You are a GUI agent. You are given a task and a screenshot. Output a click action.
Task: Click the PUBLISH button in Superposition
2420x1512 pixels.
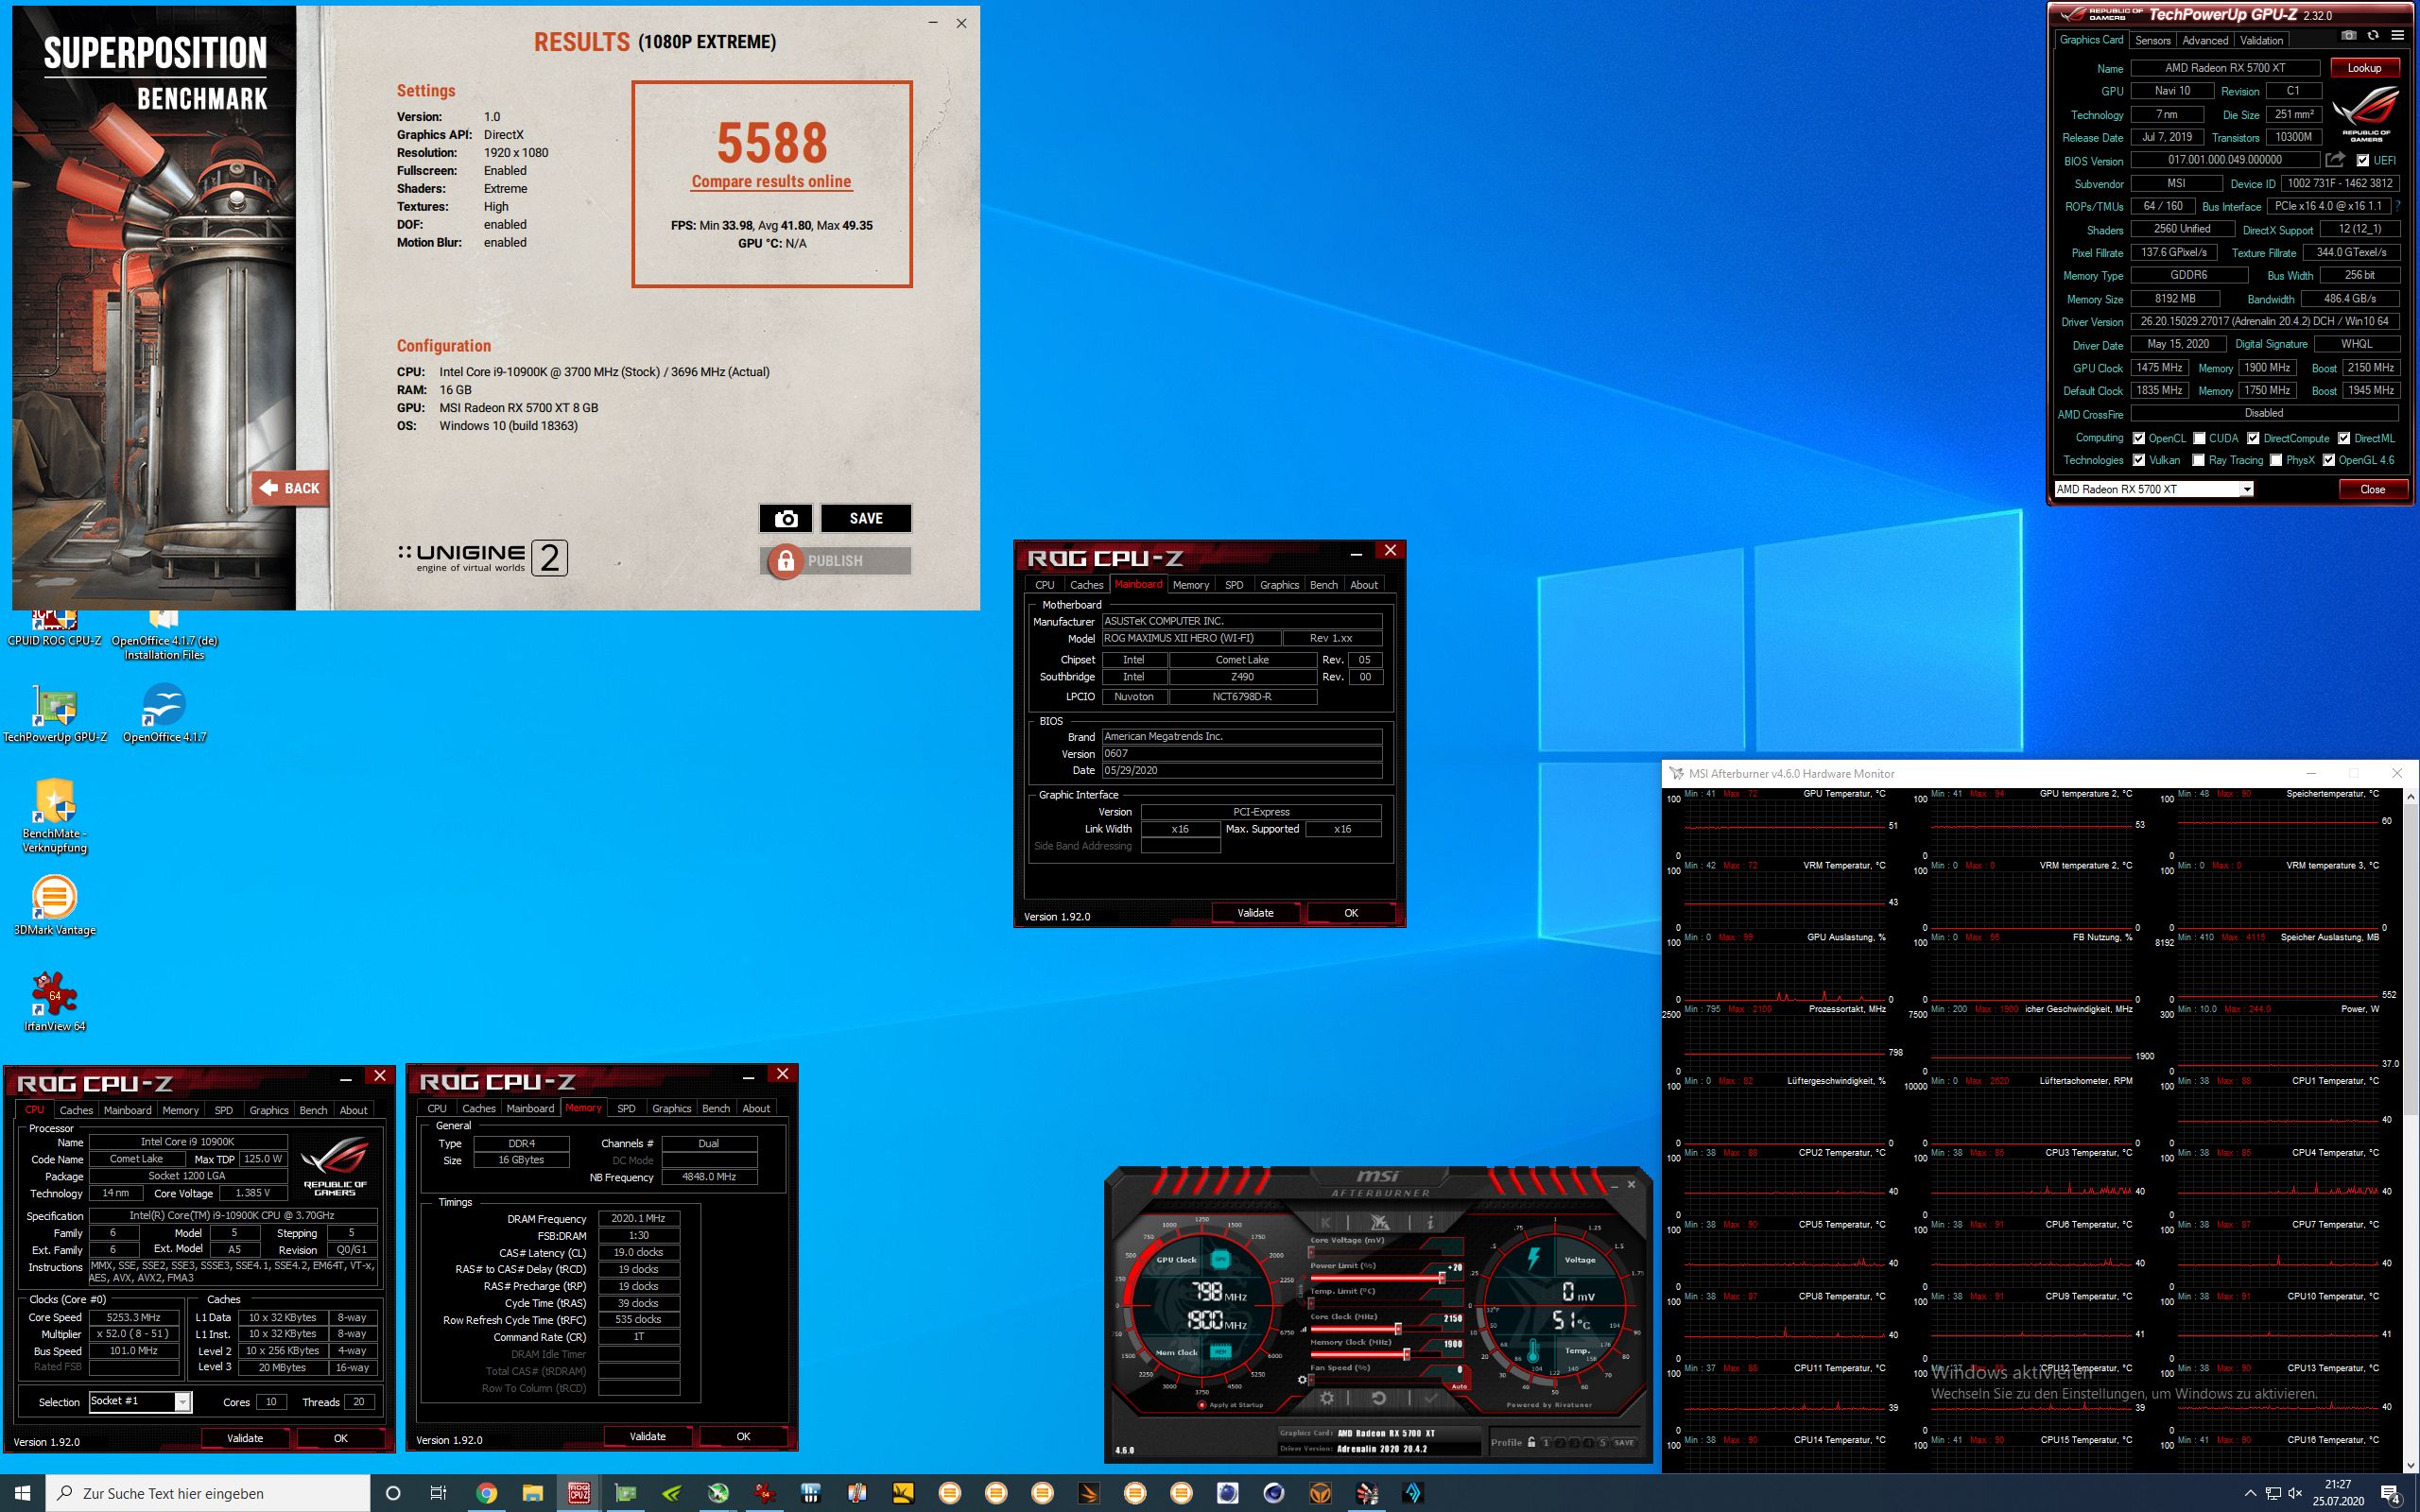[x=835, y=561]
